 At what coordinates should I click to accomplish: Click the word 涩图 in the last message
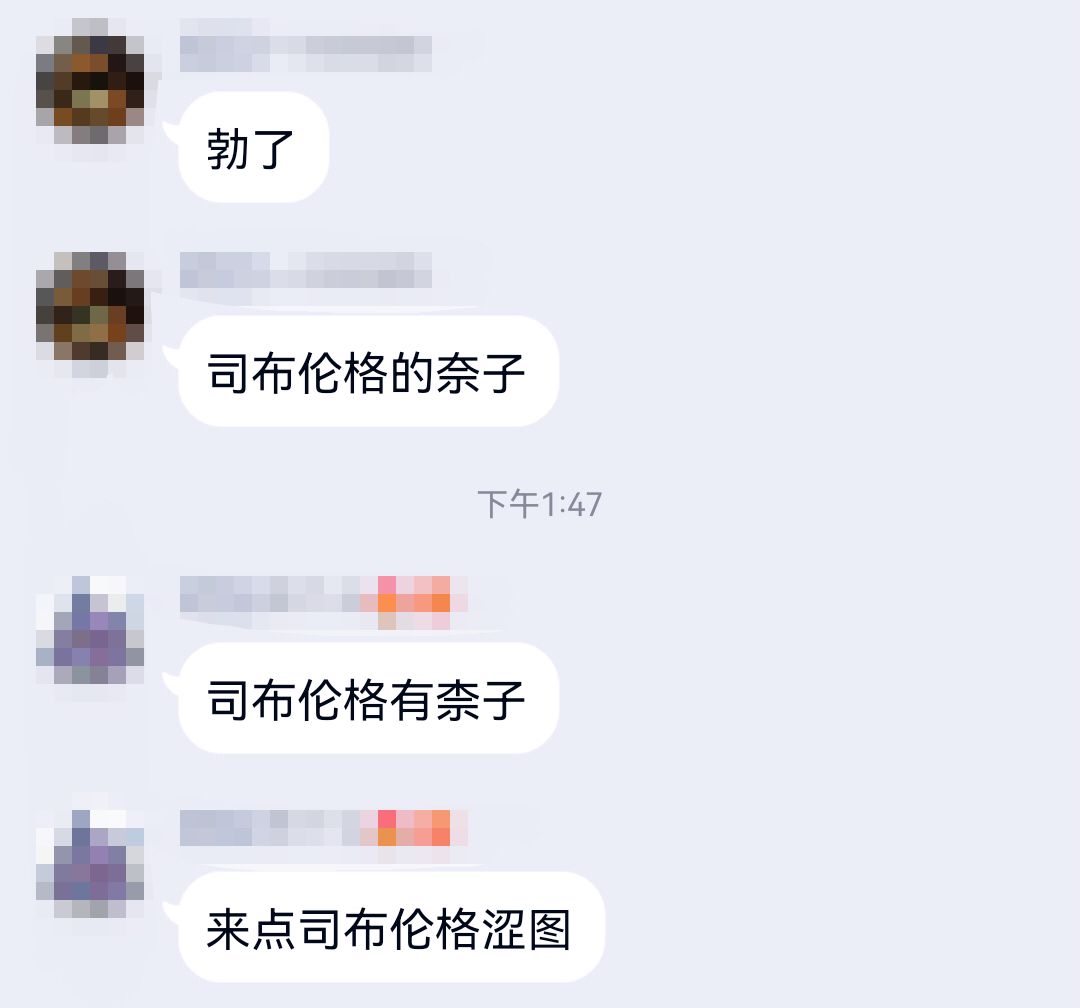point(527,929)
